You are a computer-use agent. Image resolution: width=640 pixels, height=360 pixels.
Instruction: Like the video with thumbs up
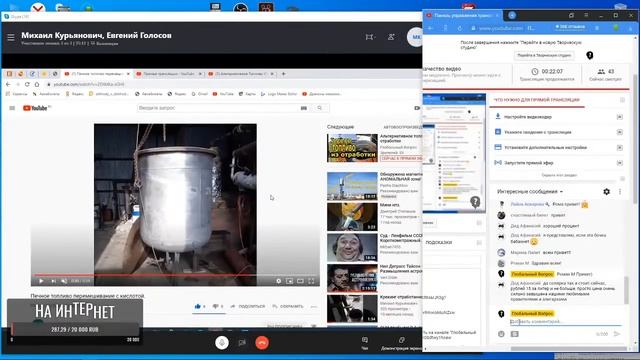coord(198,306)
